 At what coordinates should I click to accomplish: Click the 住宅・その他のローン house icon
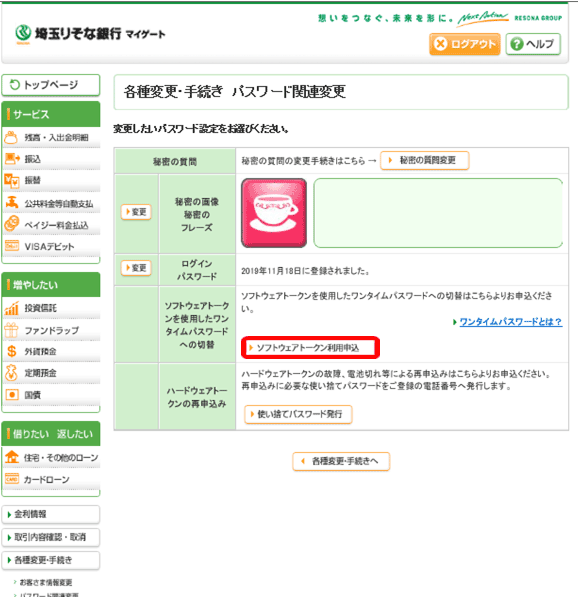[11, 457]
